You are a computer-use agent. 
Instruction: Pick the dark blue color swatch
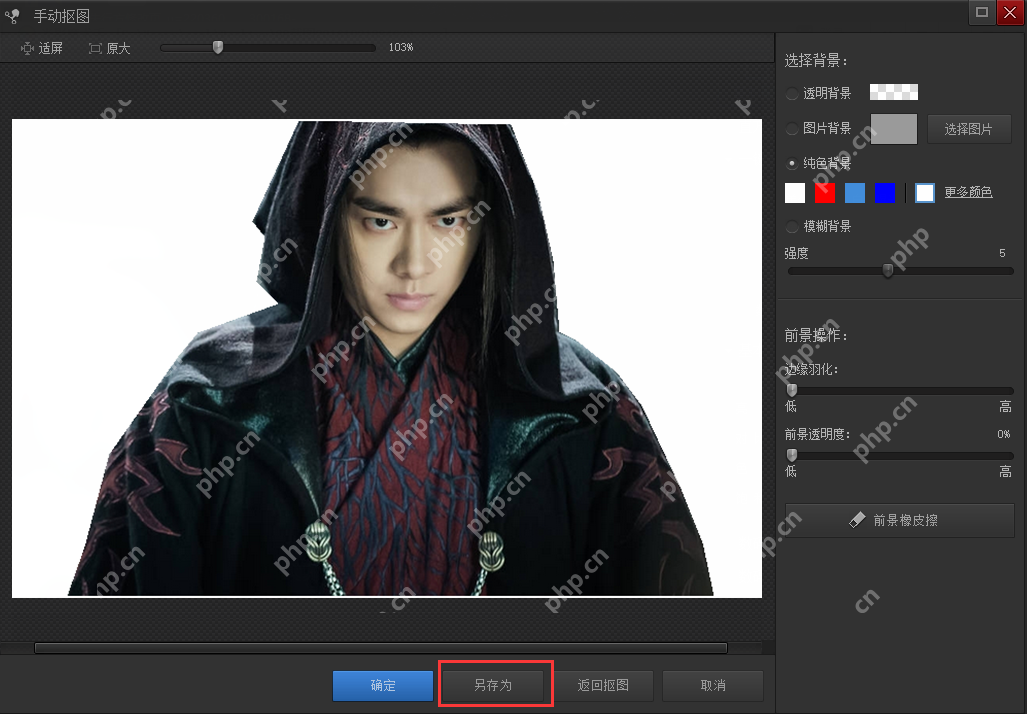coord(885,193)
